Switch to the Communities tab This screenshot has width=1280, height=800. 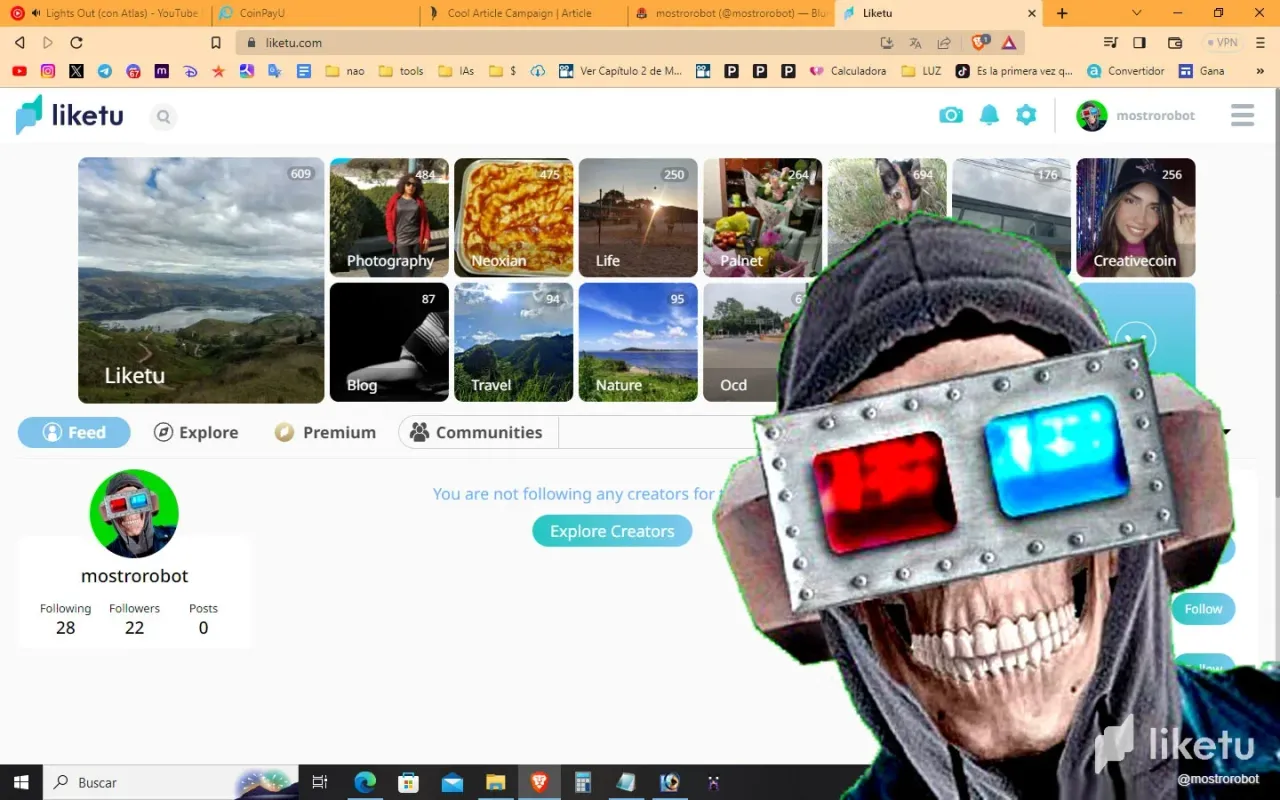(x=478, y=432)
